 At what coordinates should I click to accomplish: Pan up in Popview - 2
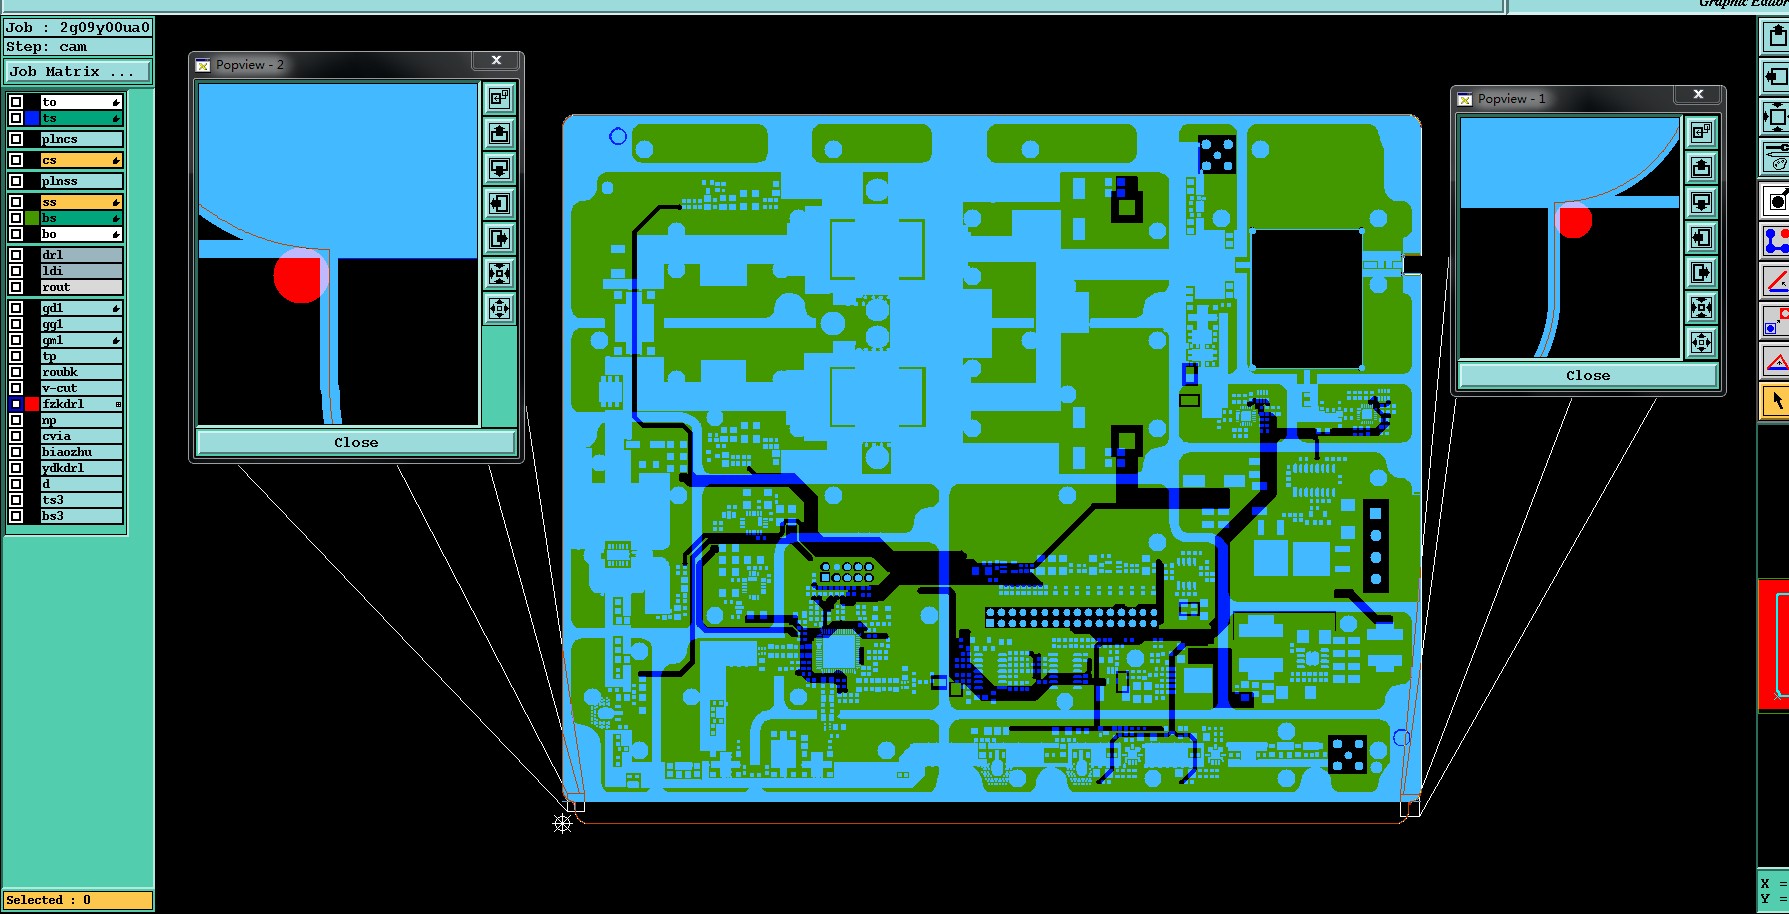[x=499, y=133]
